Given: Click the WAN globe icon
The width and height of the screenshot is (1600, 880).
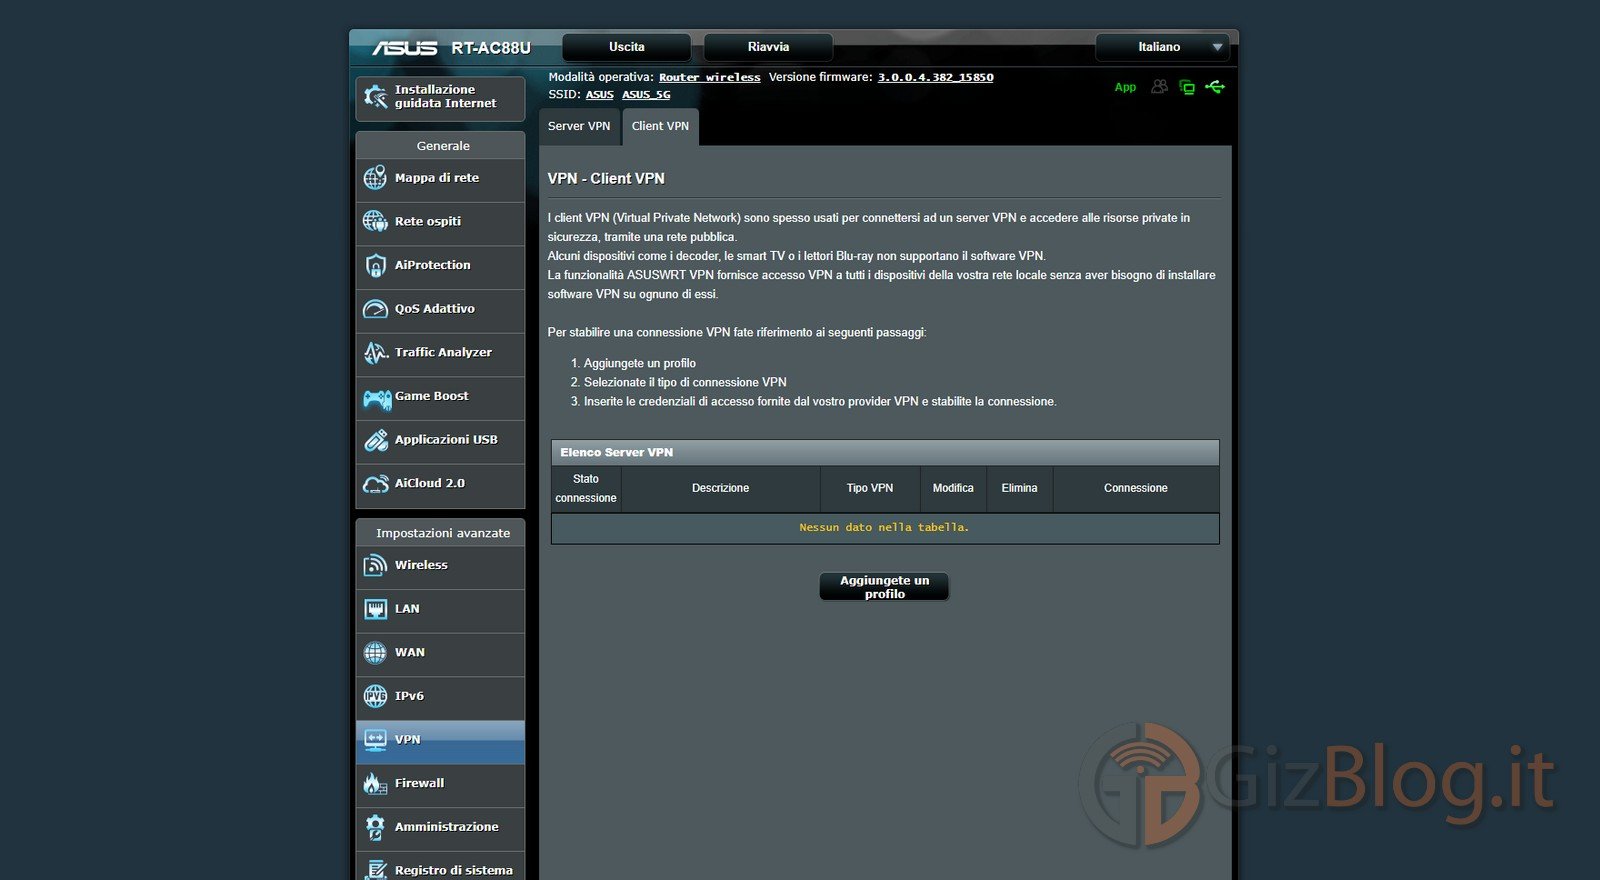Looking at the screenshot, I should point(375,653).
